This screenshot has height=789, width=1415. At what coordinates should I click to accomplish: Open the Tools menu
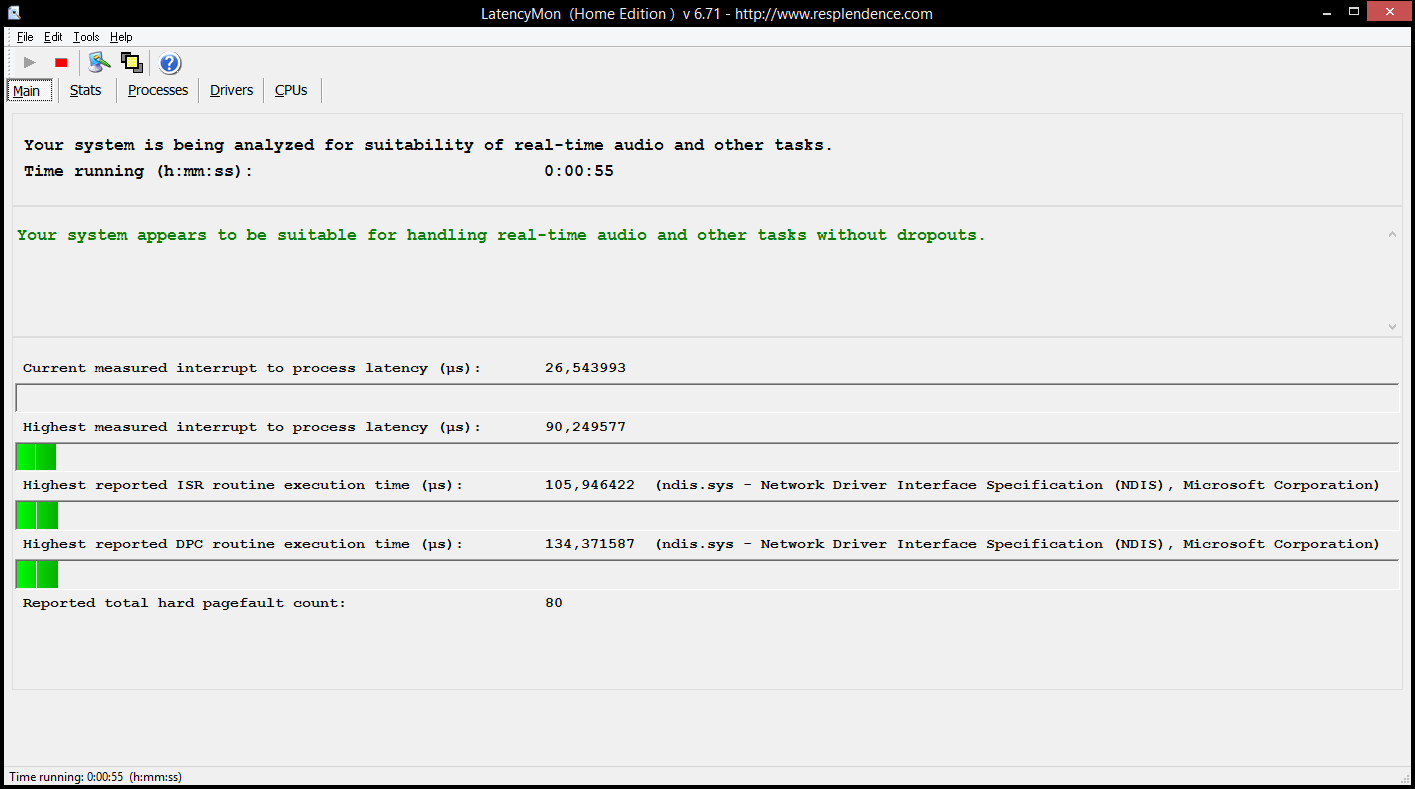pos(86,37)
